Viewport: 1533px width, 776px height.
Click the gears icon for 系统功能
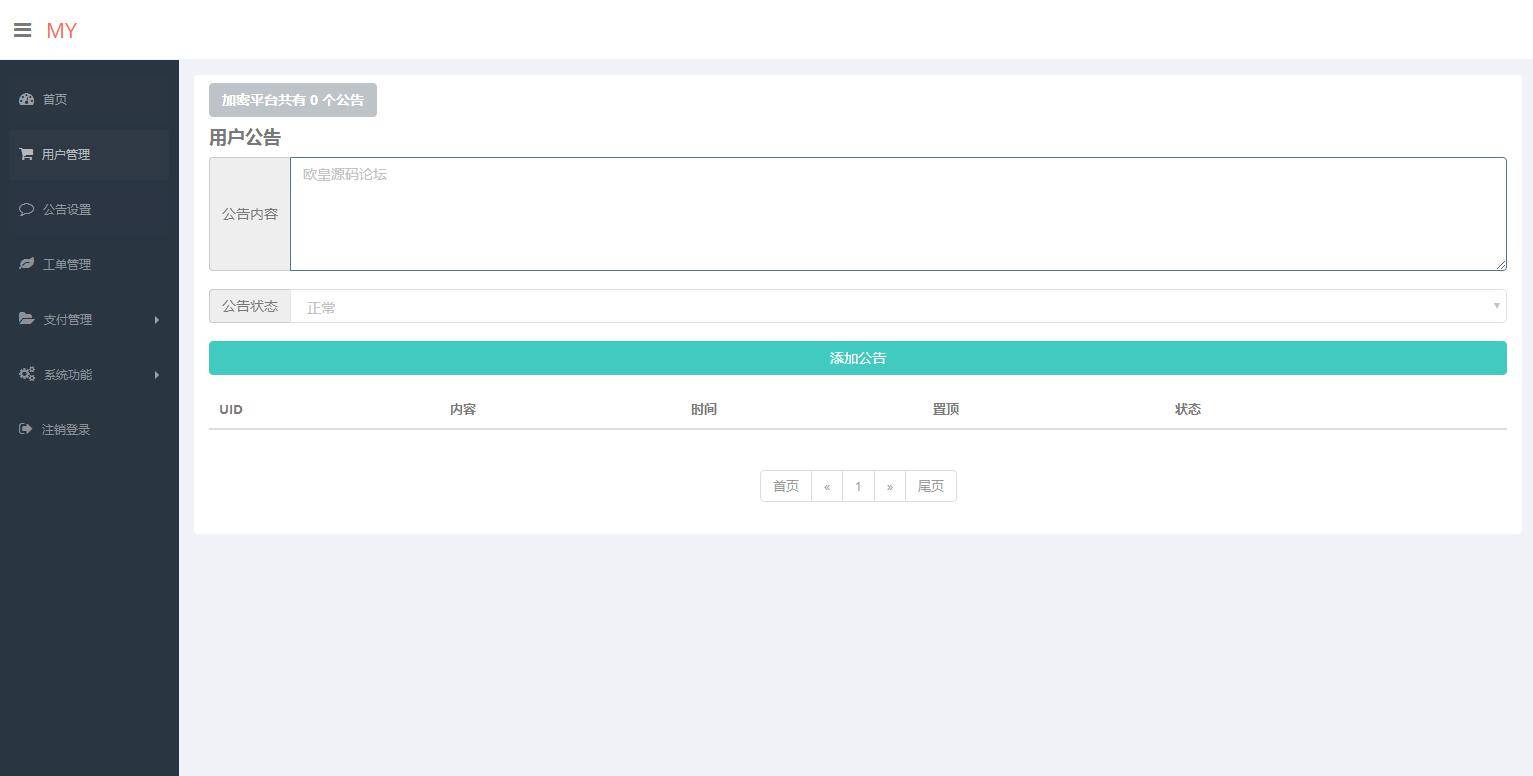[x=26, y=374]
